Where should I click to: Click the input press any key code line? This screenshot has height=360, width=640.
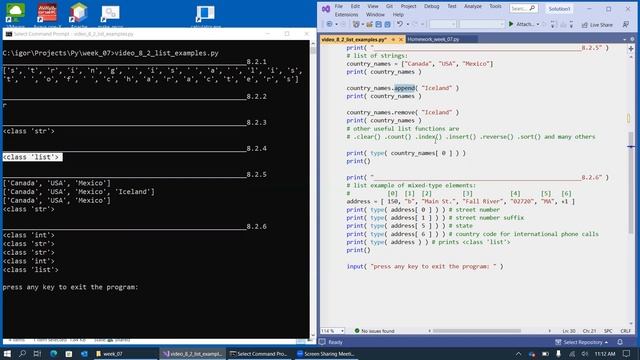click(425, 266)
